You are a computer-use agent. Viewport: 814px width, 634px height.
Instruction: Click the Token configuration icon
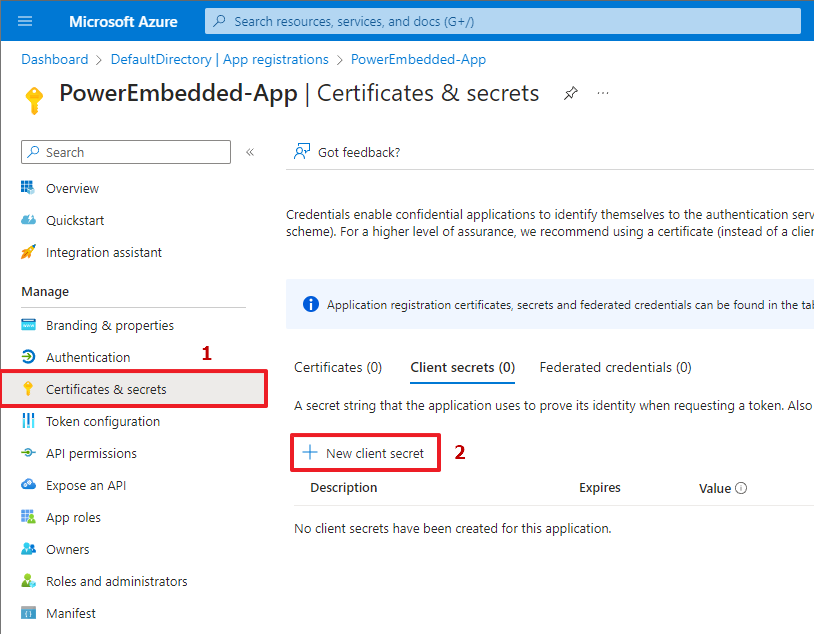(28, 421)
